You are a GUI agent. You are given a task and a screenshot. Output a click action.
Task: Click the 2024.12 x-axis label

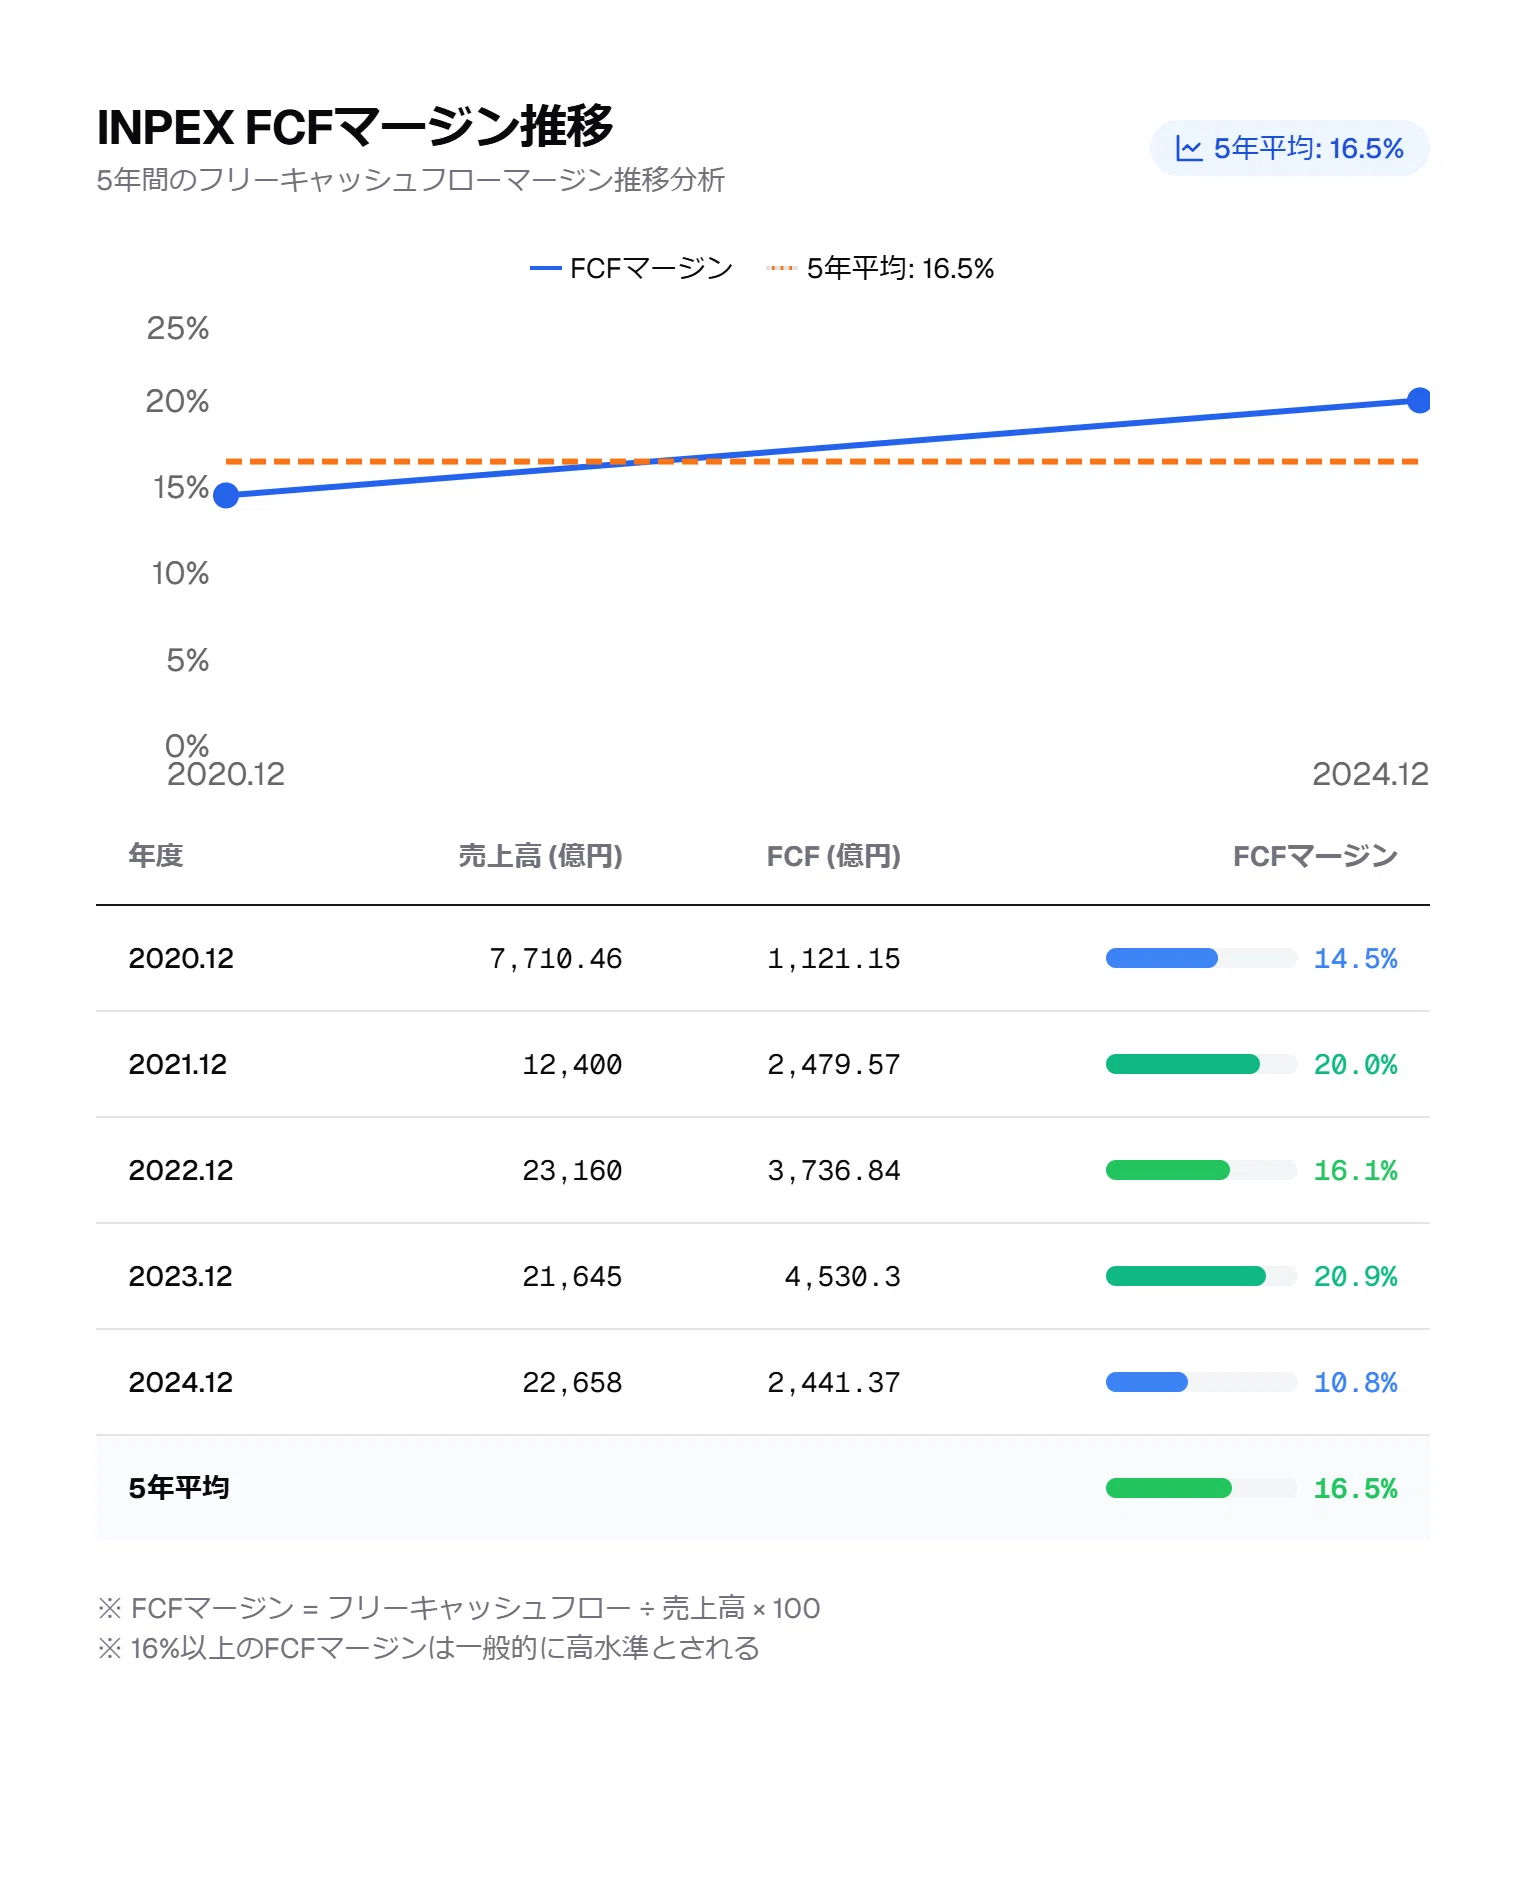1370,774
